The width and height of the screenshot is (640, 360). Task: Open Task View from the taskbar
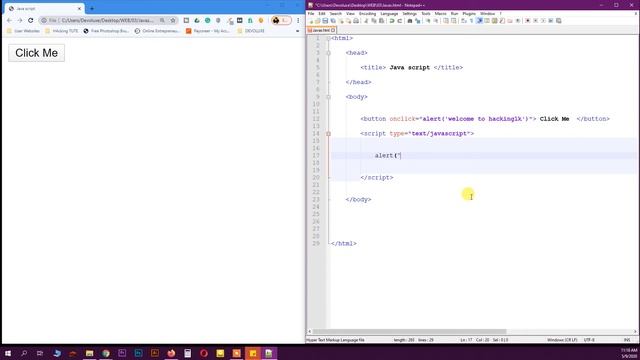pyautogui.click(x=40, y=353)
